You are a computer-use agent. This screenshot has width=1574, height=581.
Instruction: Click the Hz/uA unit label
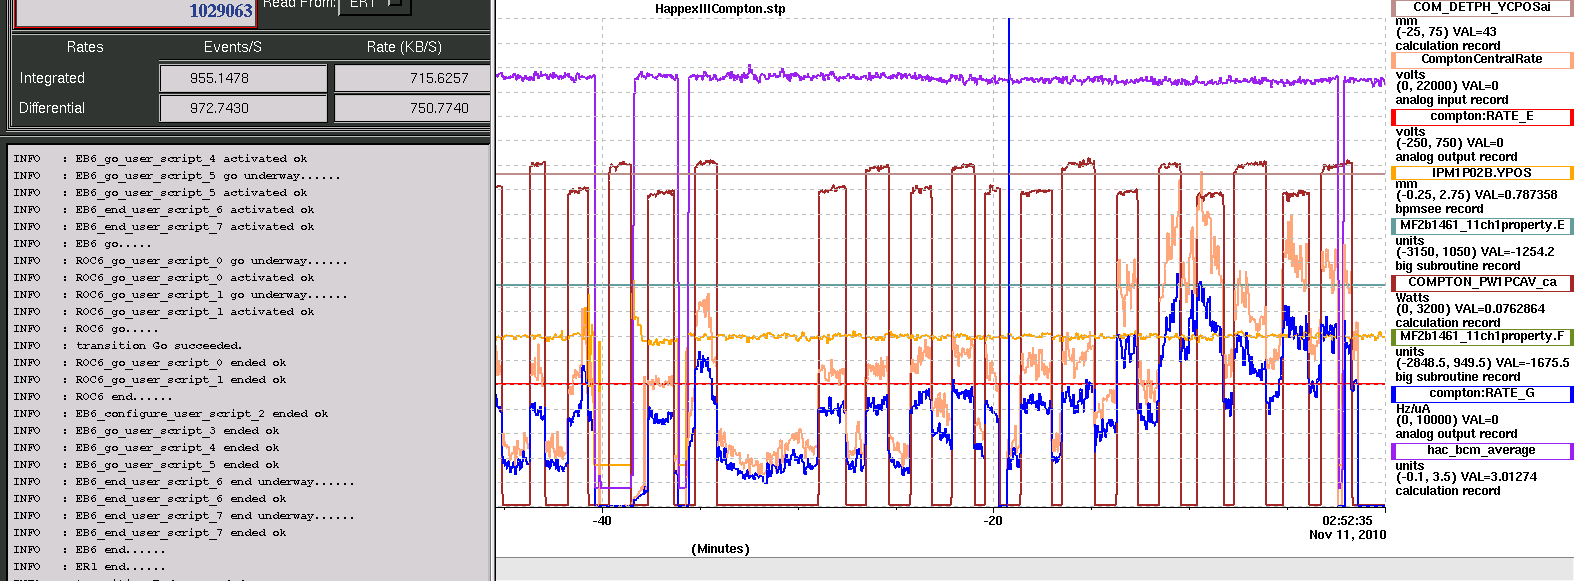click(1413, 408)
